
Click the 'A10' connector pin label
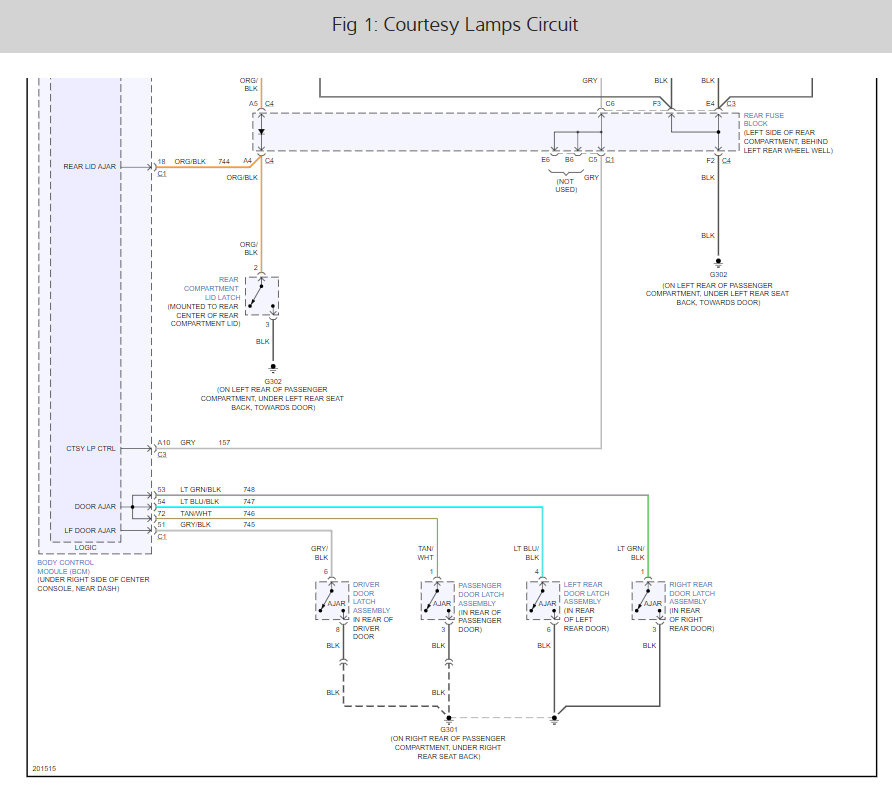164,443
